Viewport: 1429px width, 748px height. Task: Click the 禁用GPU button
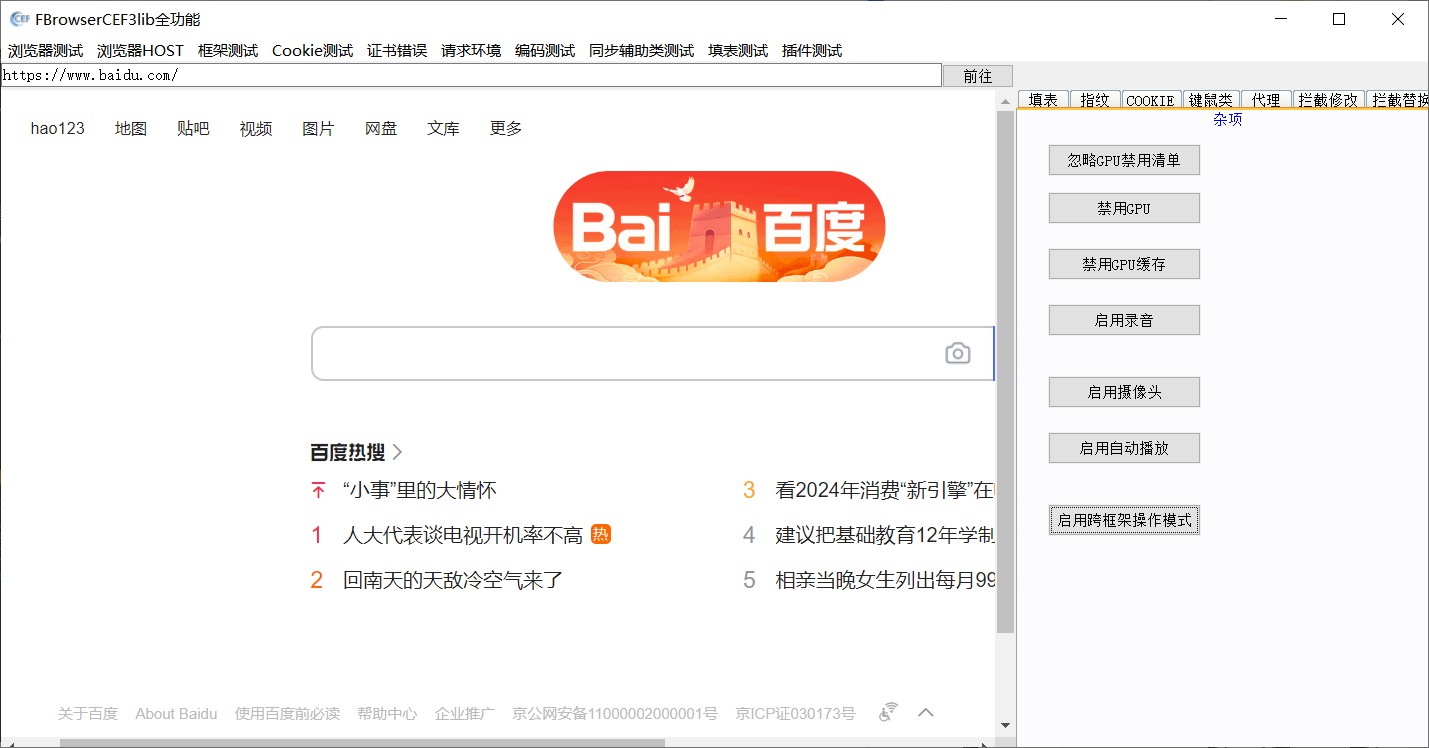(x=1124, y=208)
